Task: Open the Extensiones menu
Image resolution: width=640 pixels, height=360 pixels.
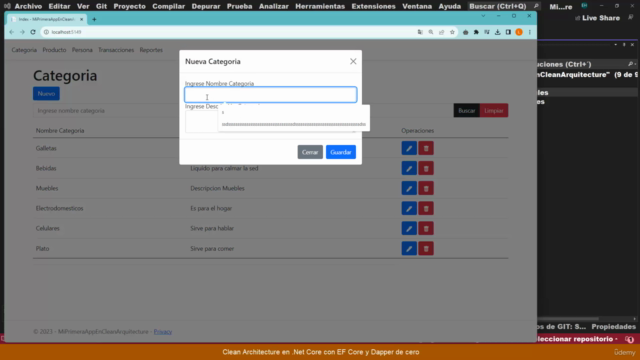Action: 373,6
